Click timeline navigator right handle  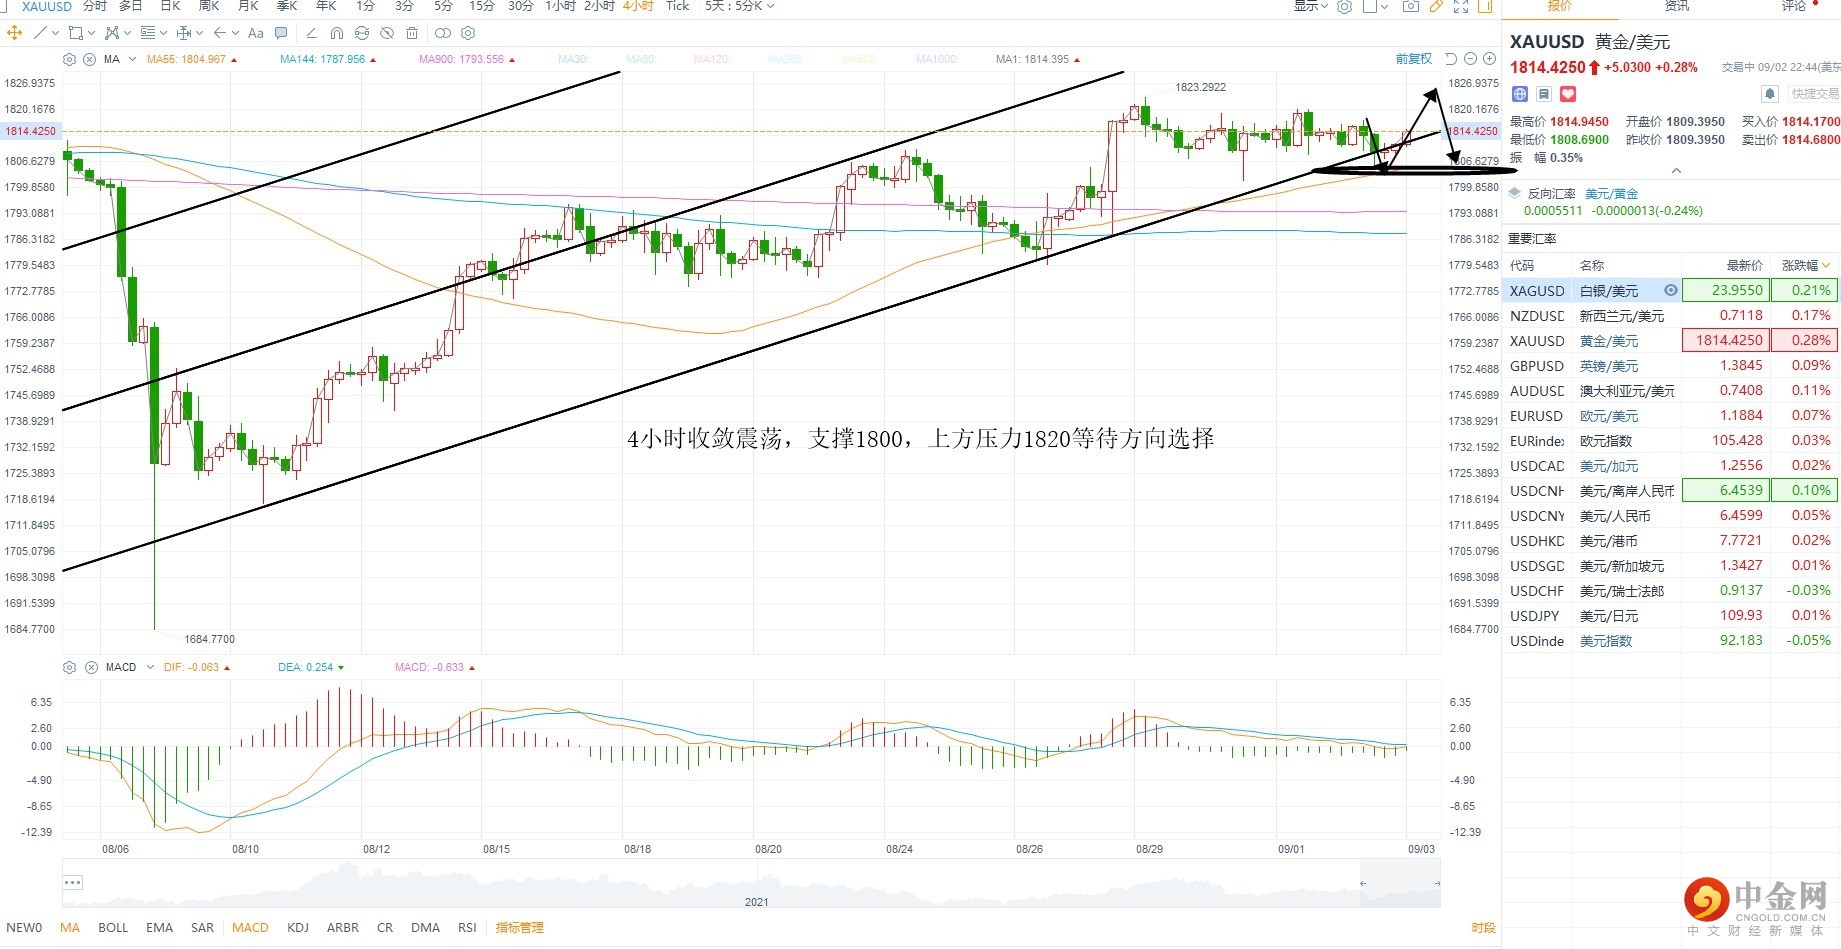tap(1437, 883)
